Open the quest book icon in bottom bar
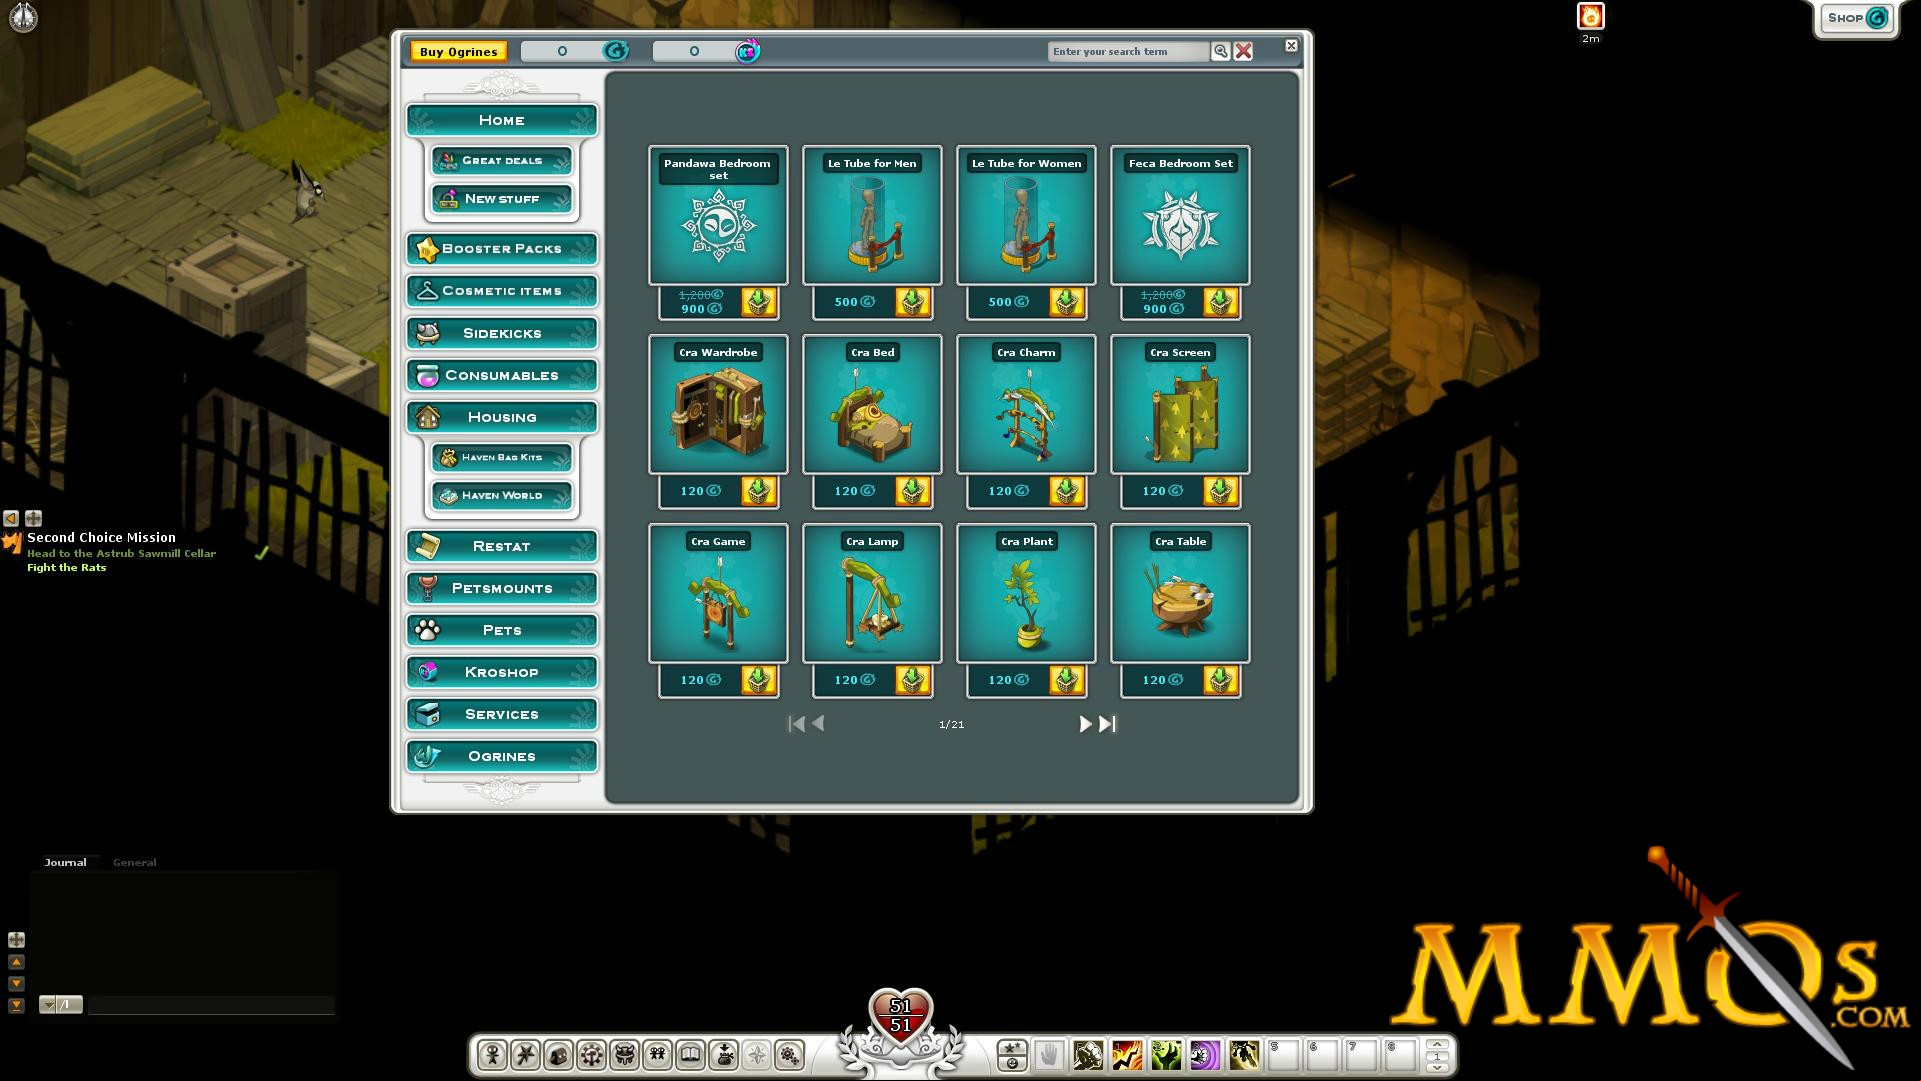 (x=690, y=1055)
